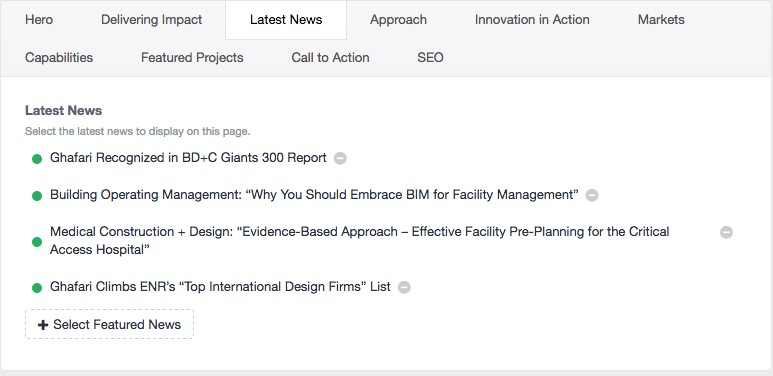Switch to the SEO tab
Viewport: 773px width, 376px height.
click(430, 58)
